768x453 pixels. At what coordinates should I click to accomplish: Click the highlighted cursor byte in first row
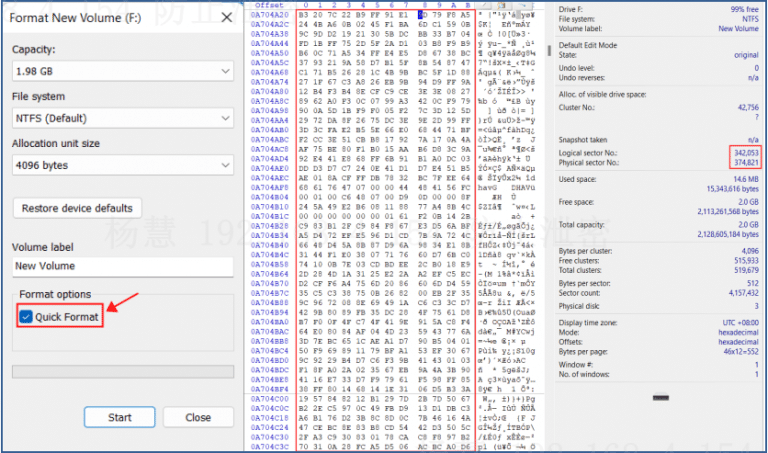[422, 14]
